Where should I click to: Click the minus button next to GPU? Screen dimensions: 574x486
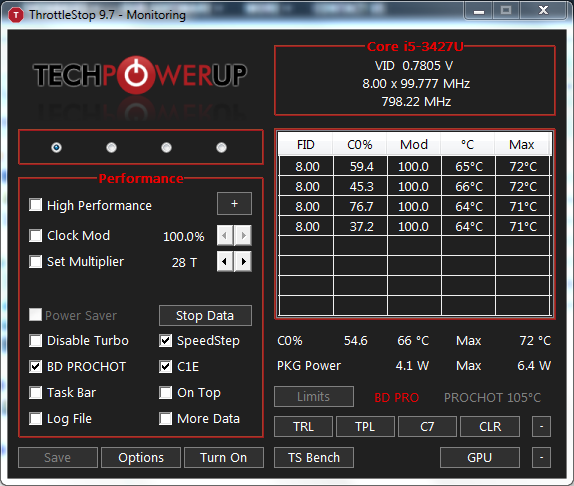541,457
